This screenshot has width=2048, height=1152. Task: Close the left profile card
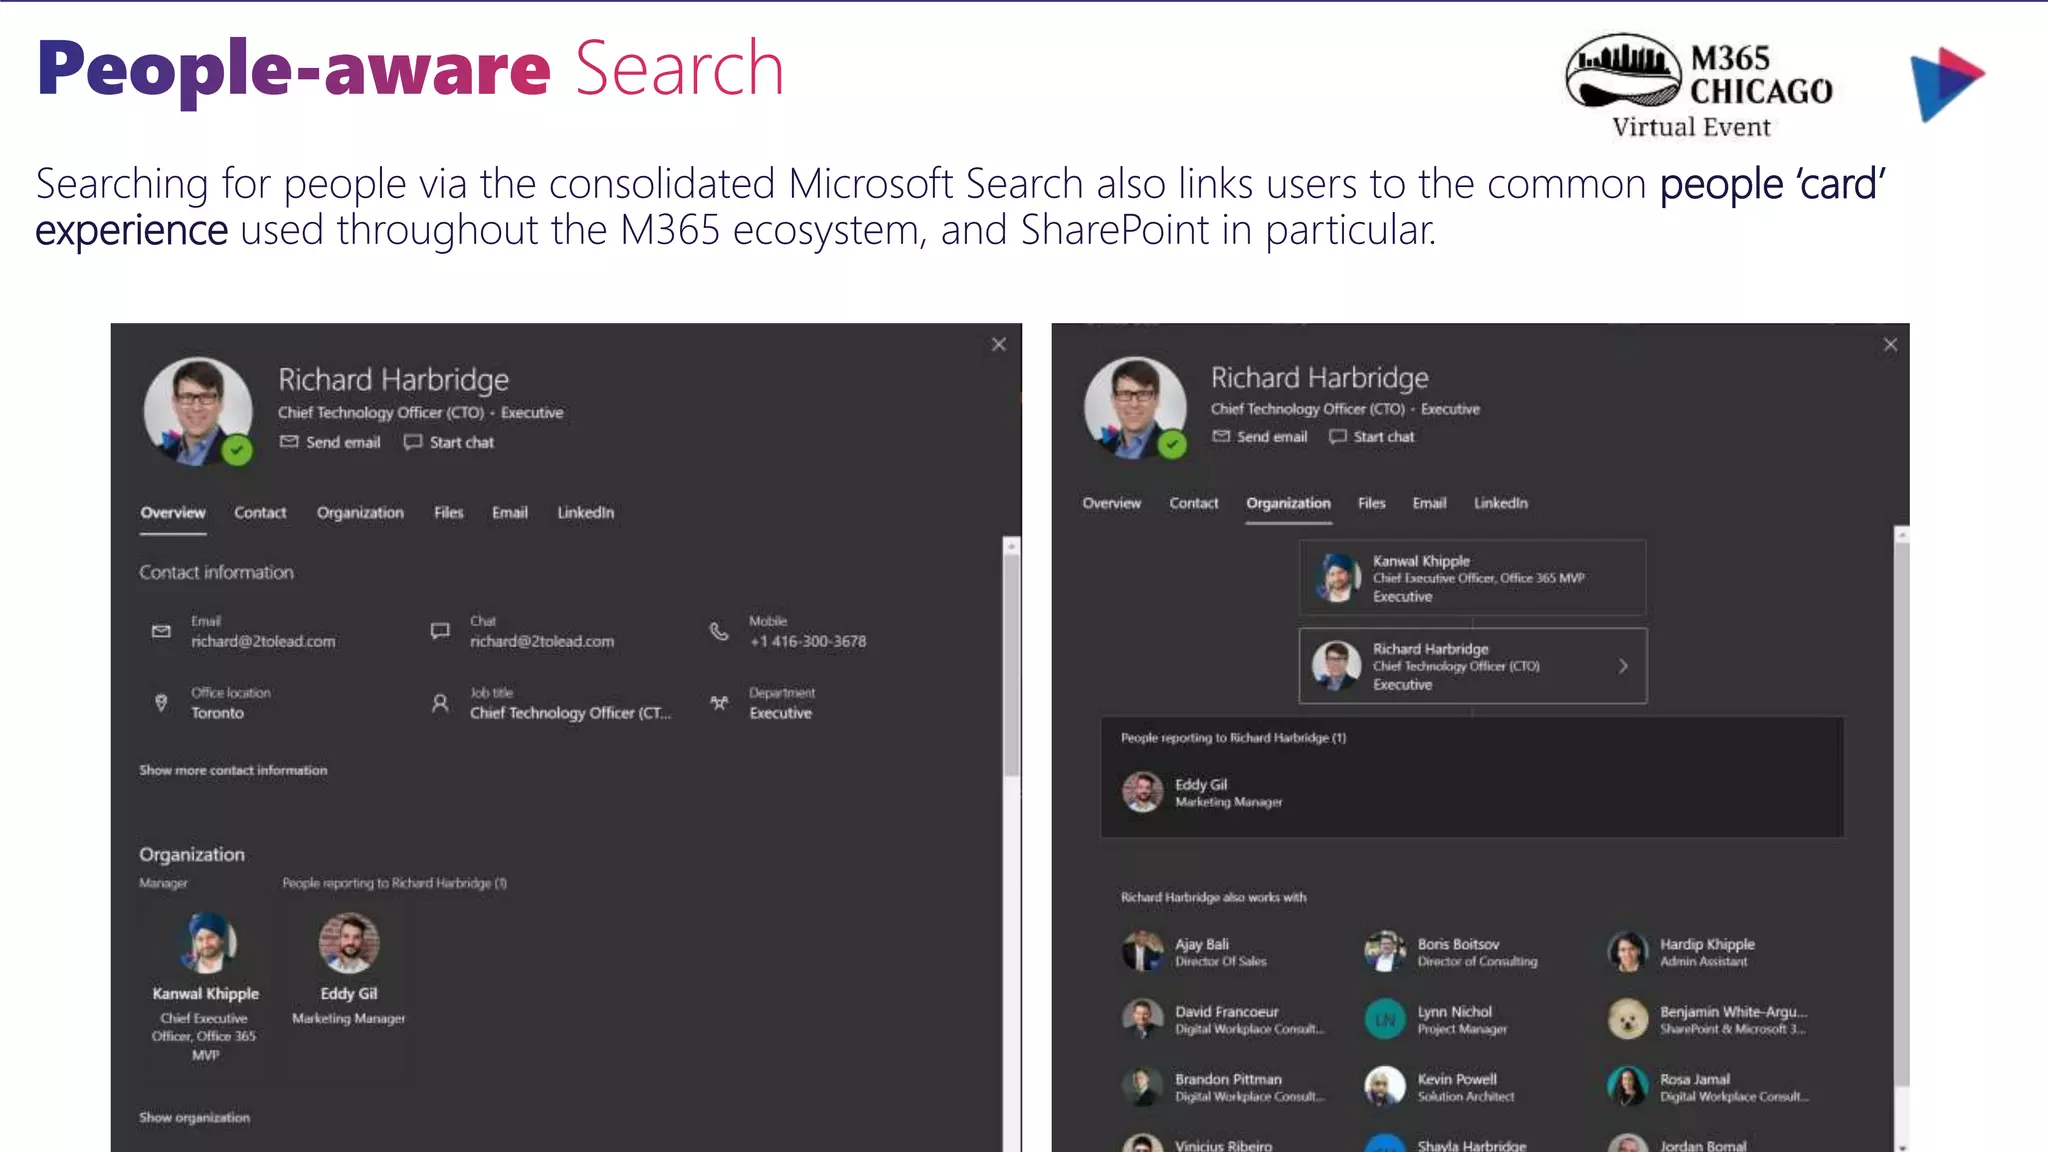point(999,345)
